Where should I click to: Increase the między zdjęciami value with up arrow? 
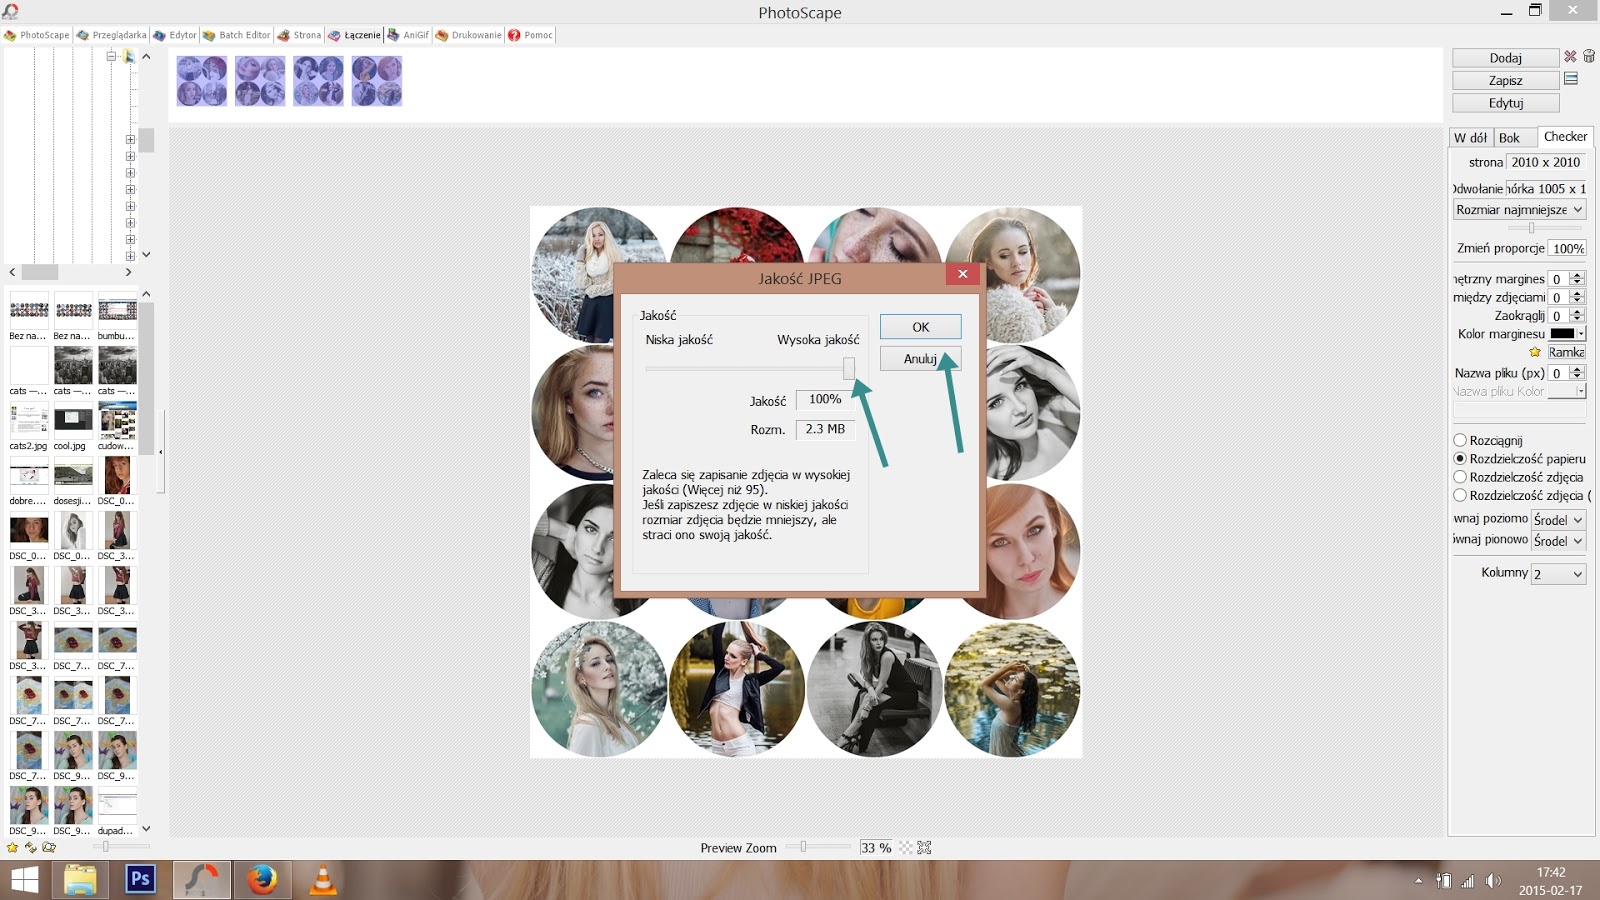(1577, 293)
